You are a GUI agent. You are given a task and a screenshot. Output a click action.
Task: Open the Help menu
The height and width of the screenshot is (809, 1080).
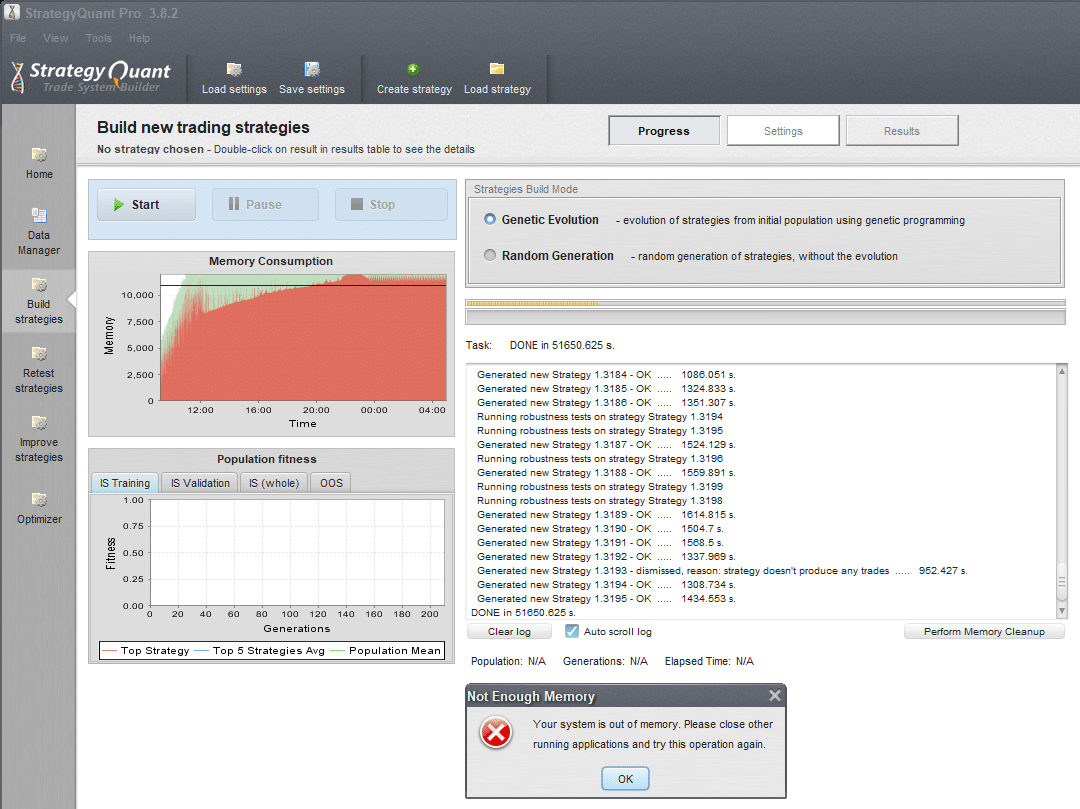coord(139,39)
